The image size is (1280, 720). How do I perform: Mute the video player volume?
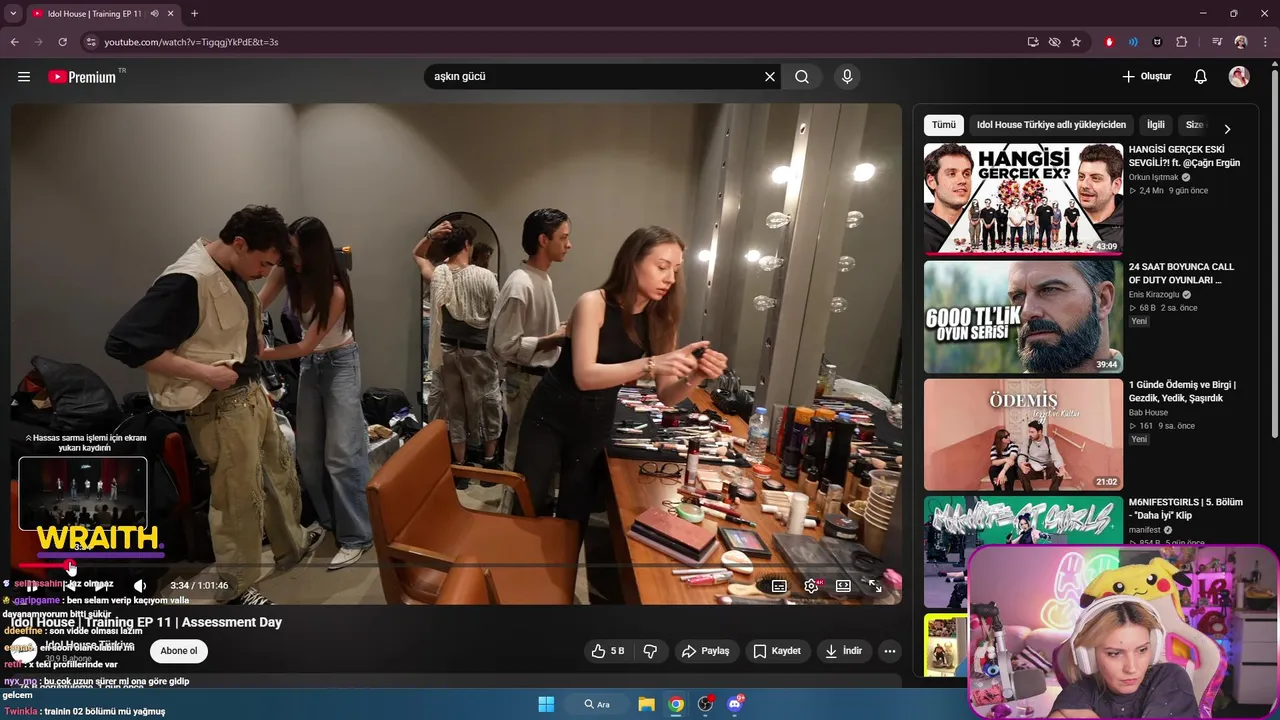[140, 586]
